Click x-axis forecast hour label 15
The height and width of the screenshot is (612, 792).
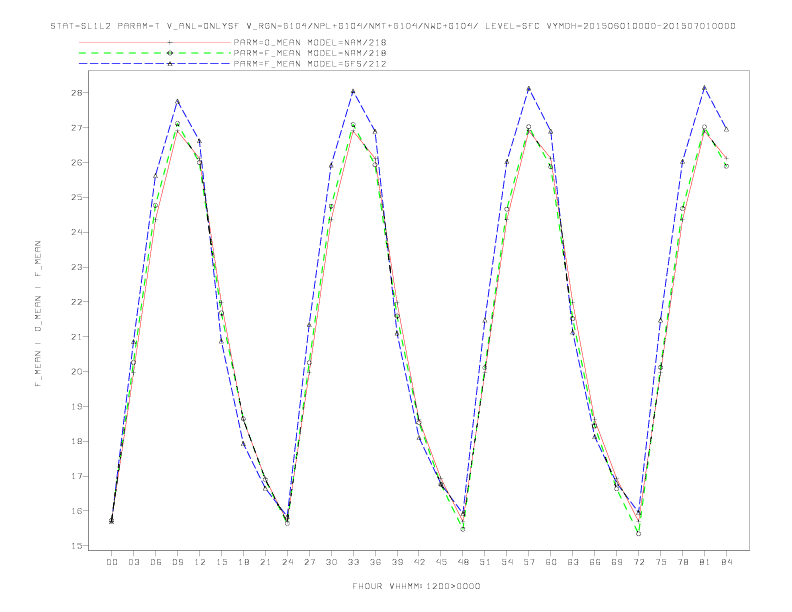click(221, 562)
